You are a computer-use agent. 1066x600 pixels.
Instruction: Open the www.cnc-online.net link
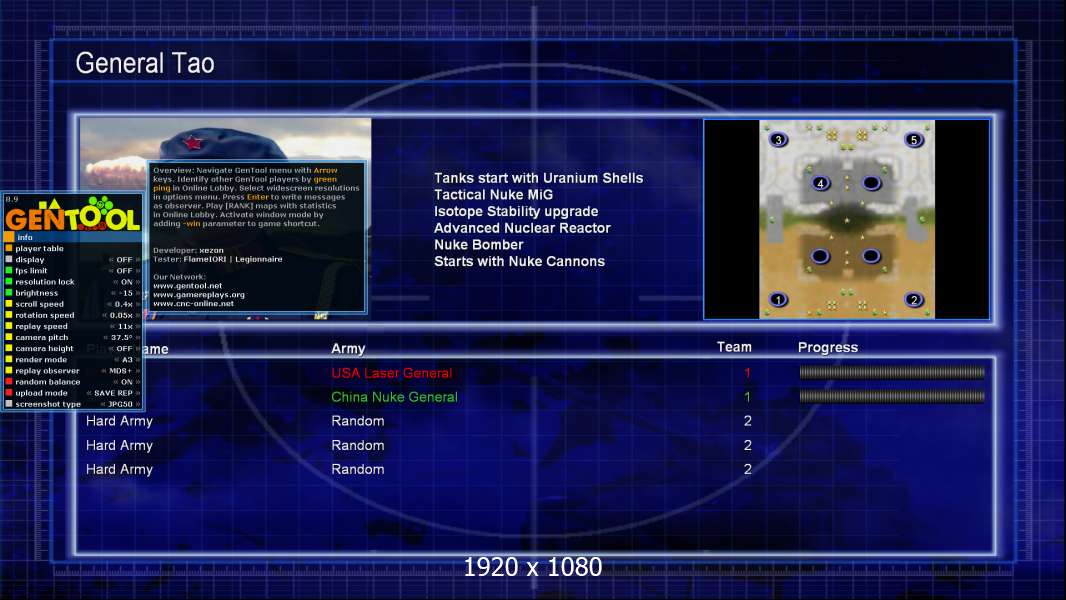coord(193,304)
